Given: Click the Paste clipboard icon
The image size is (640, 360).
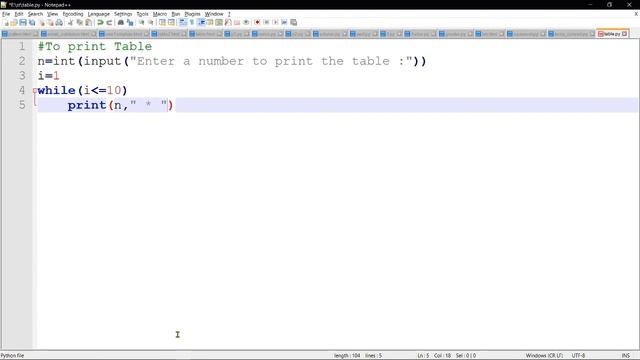Looking at the screenshot, I should click(x=88, y=22).
